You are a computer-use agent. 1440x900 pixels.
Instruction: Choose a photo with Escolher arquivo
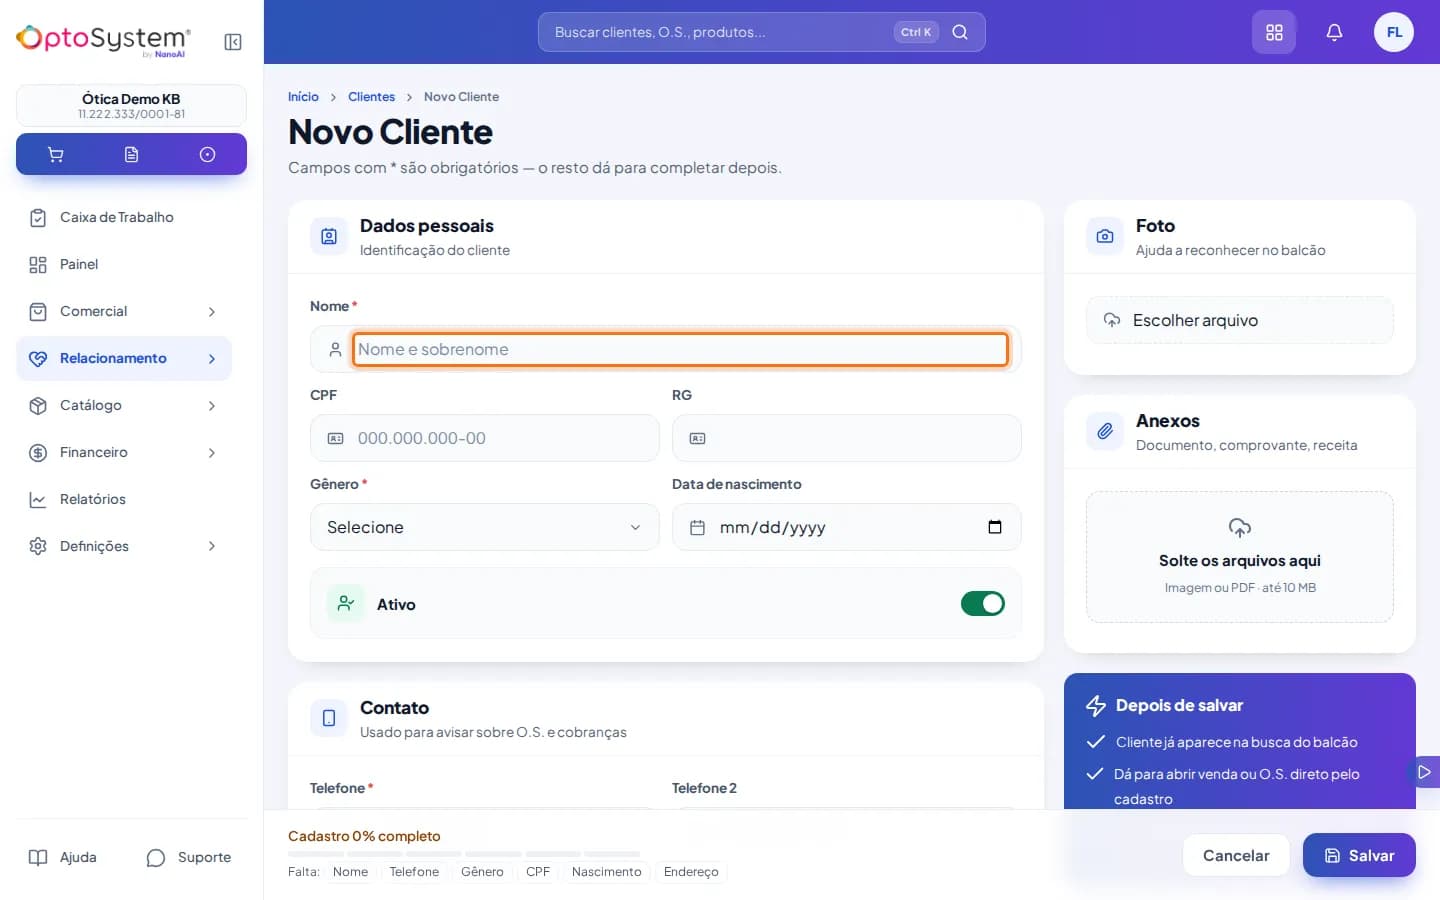click(x=1240, y=320)
